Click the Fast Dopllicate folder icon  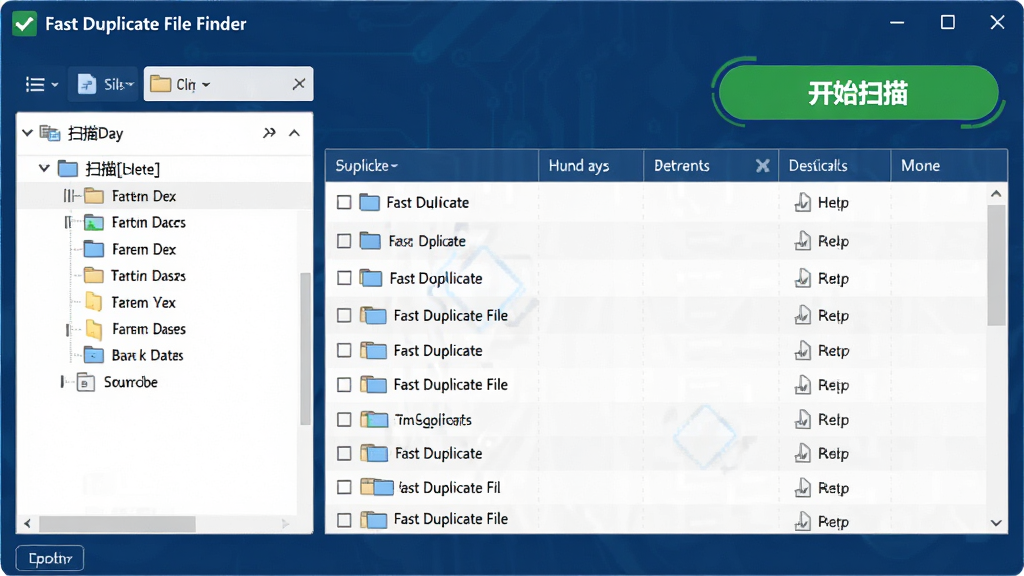click(x=371, y=278)
